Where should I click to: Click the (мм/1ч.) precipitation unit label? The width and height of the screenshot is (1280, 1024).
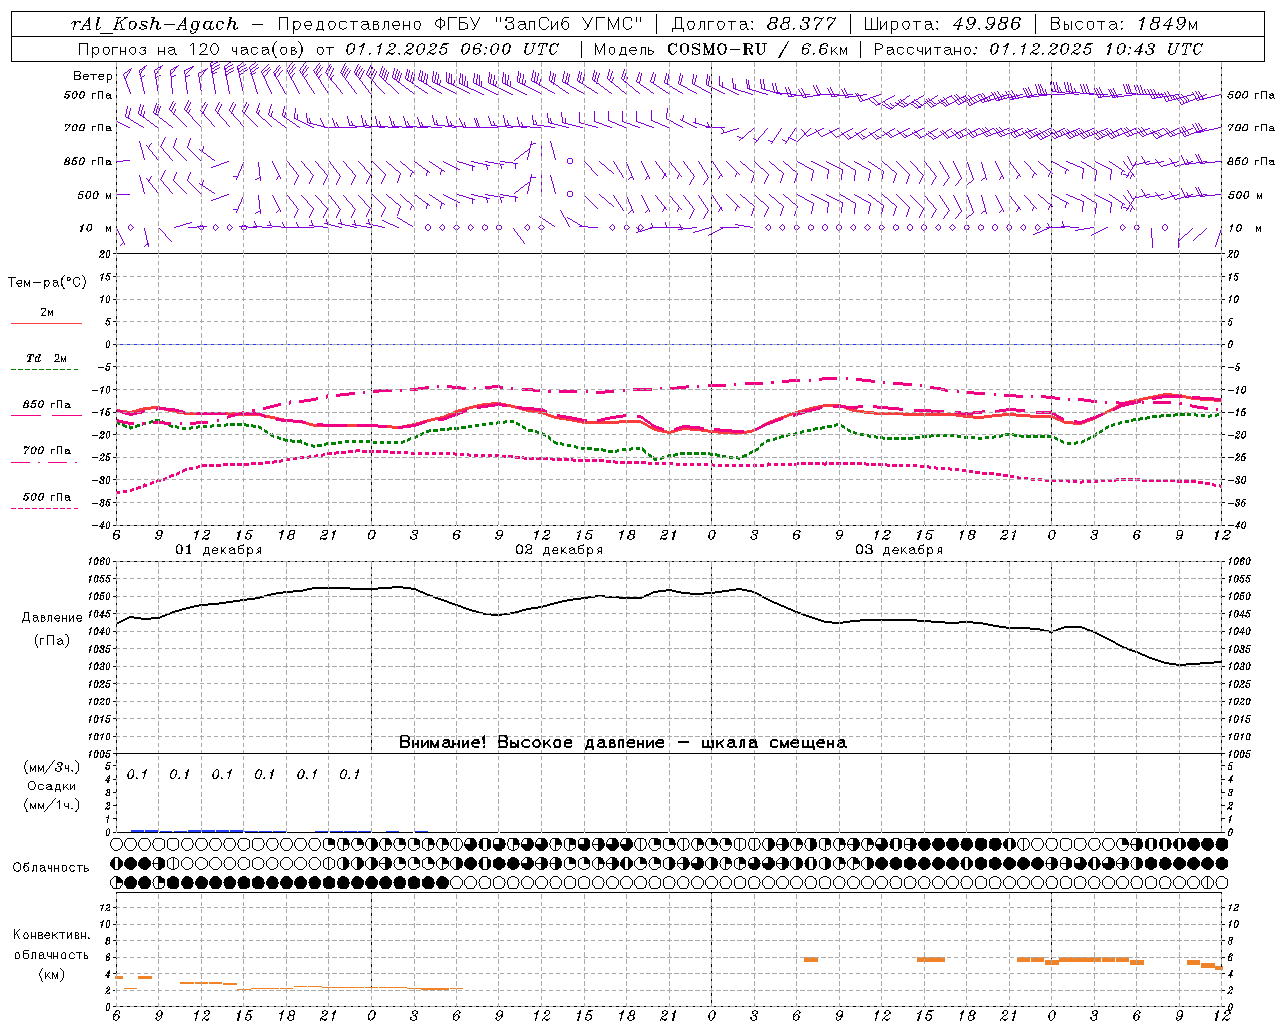52,805
